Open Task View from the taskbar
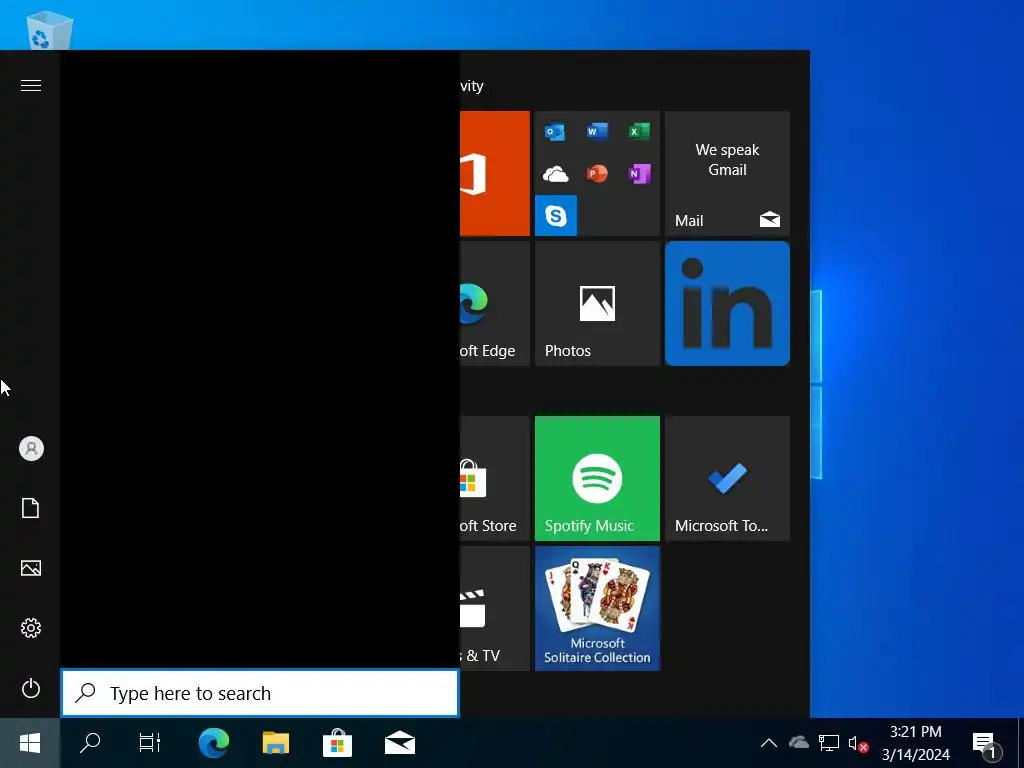 pos(150,743)
